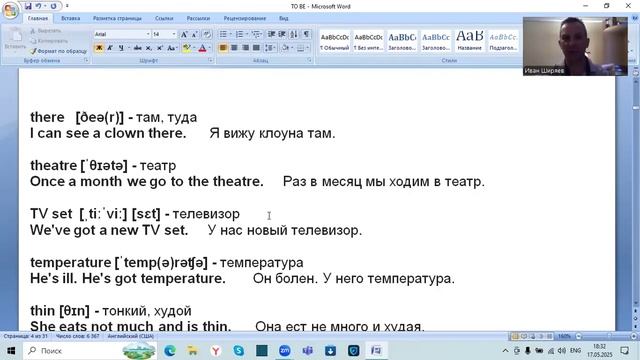Decrease font size with shrink font icon
The image size is (640, 360).
coord(195,34)
